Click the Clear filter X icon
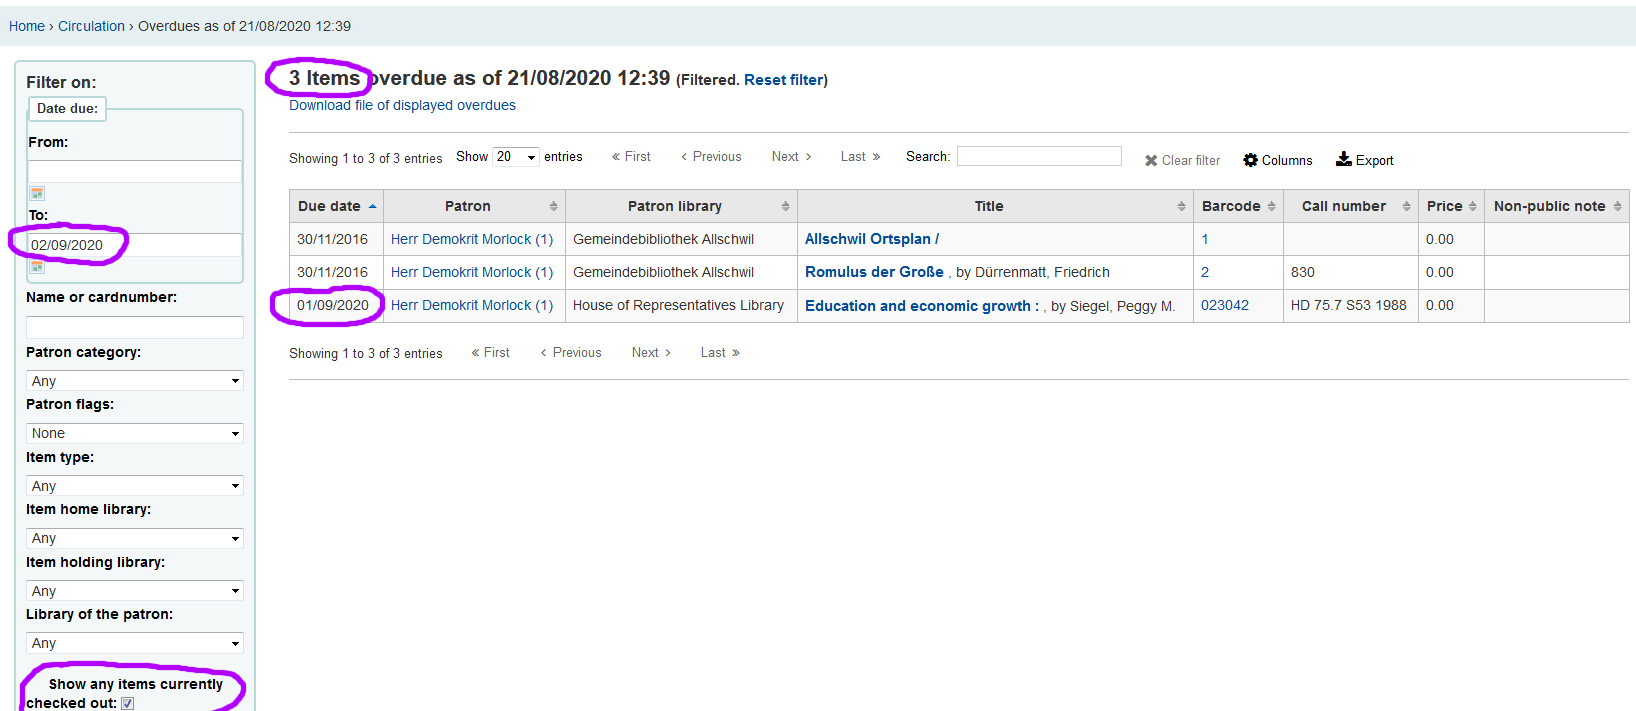The image size is (1636, 711). pyautogui.click(x=1151, y=161)
